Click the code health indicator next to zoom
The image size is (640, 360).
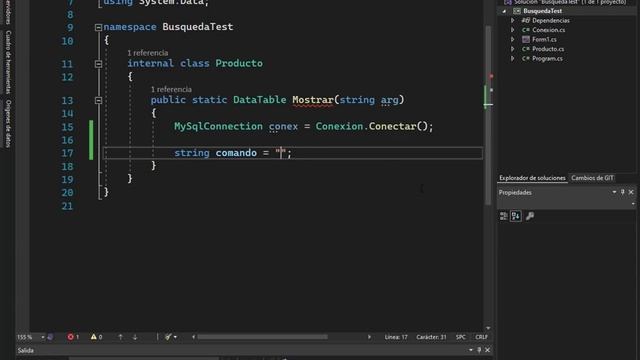[x=50, y=337]
